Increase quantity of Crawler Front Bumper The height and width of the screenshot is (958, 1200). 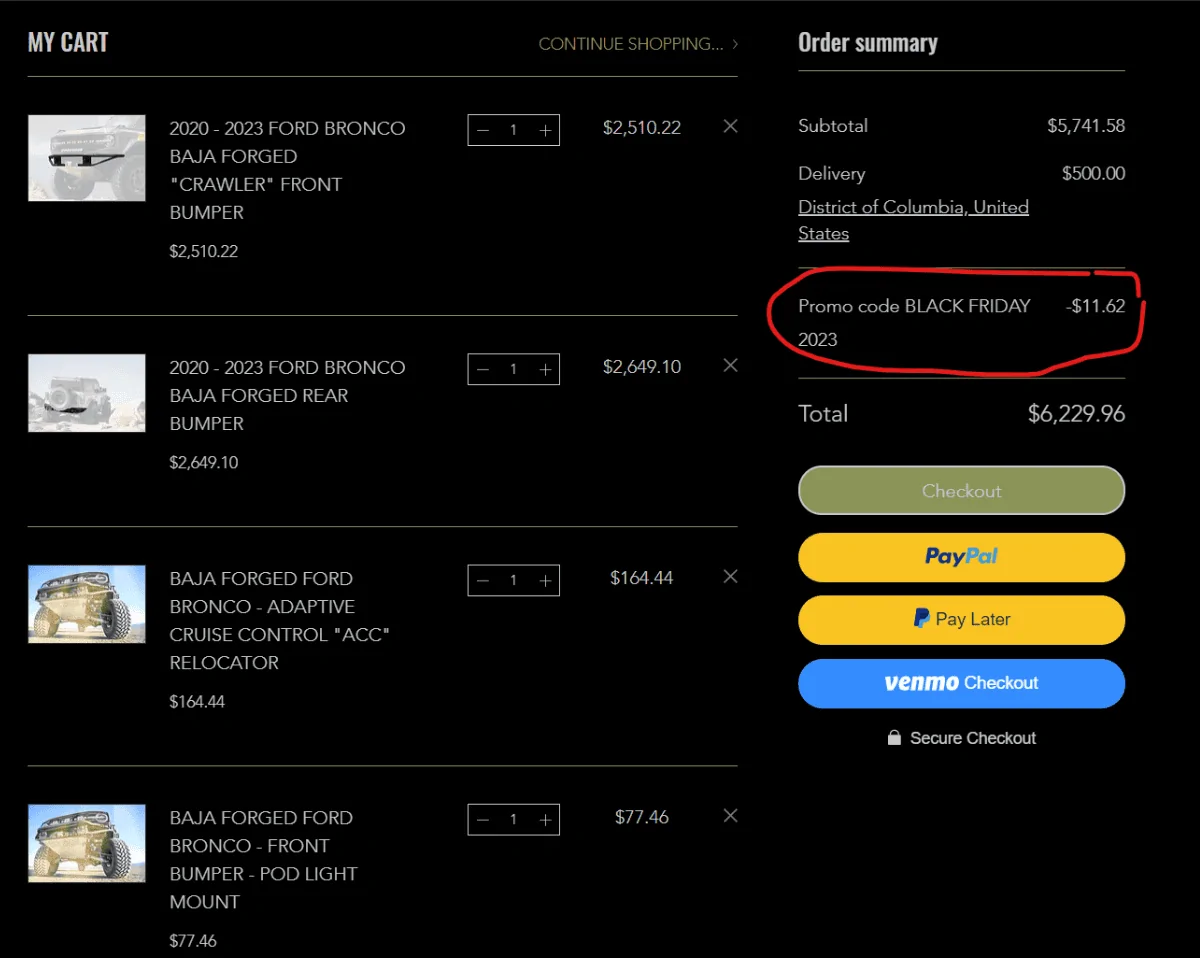tap(545, 130)
